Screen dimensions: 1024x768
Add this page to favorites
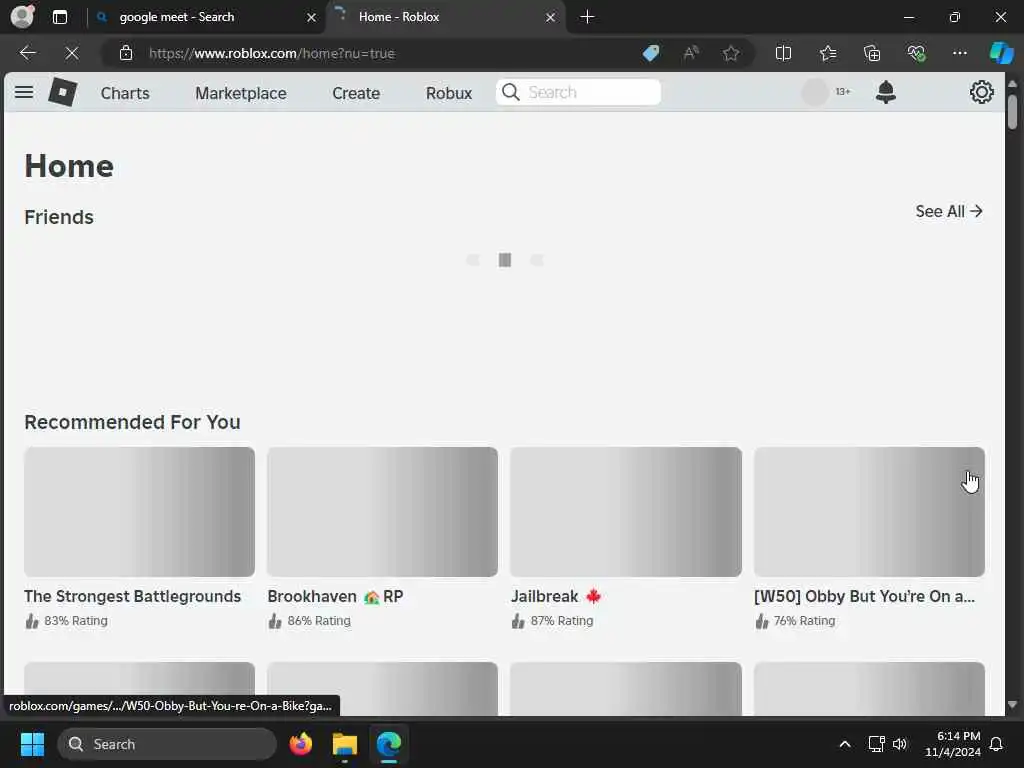click(731, 53)
